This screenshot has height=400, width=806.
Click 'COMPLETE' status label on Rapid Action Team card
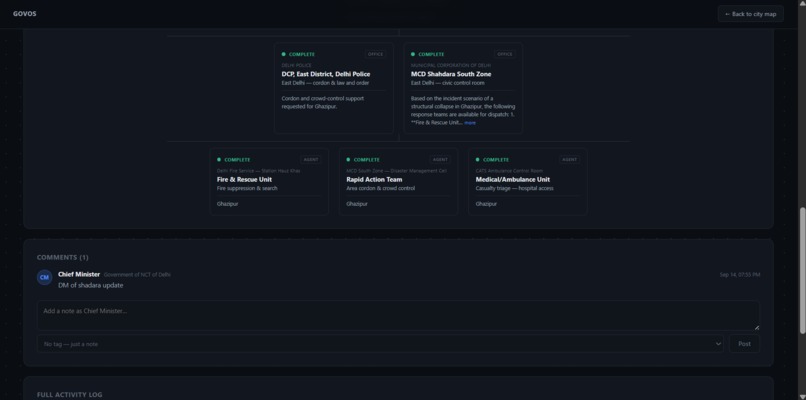click(x=367, y=159)
